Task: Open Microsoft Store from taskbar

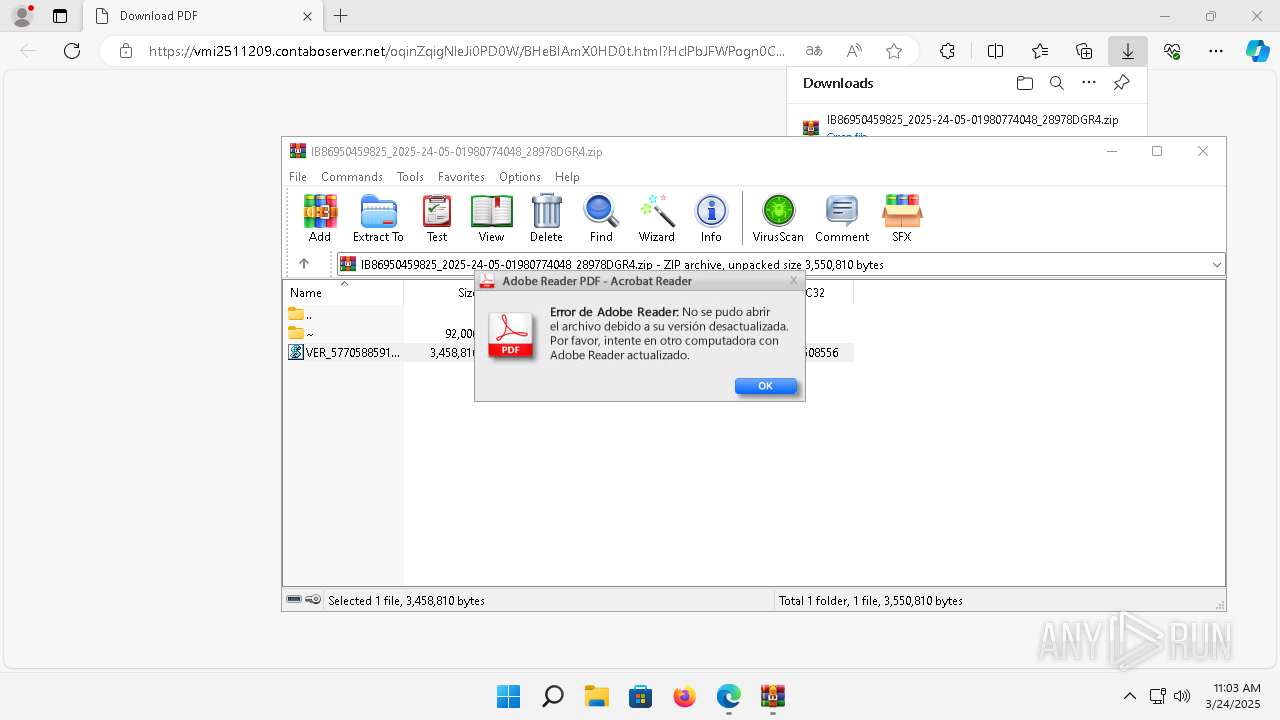Action: tap(640, 696)
